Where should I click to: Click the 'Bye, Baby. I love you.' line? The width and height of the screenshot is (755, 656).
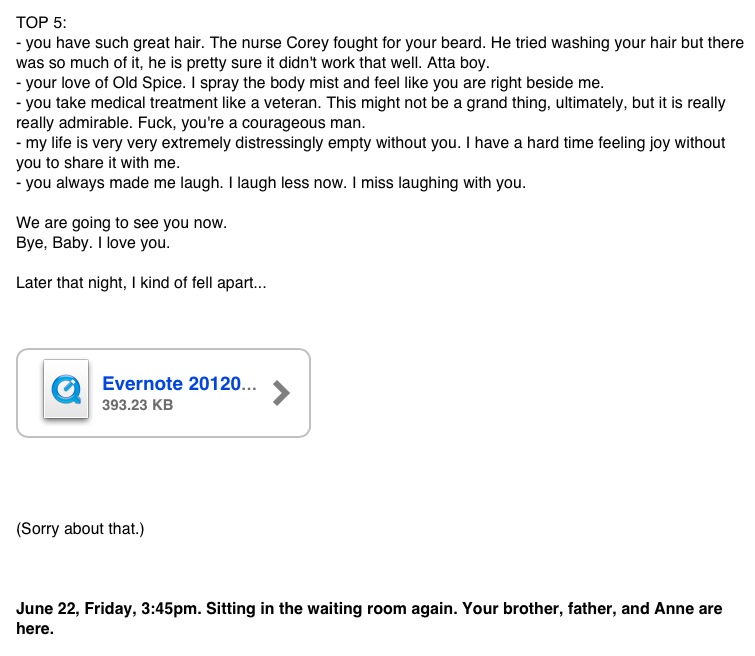[87, 243]
